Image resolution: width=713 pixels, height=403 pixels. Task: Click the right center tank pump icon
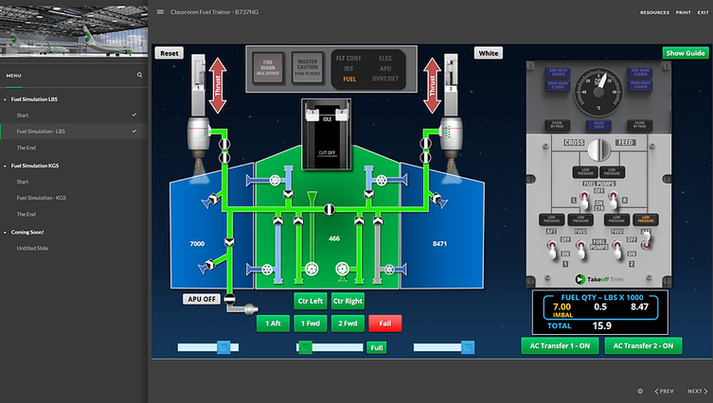(x=342, y=269)
